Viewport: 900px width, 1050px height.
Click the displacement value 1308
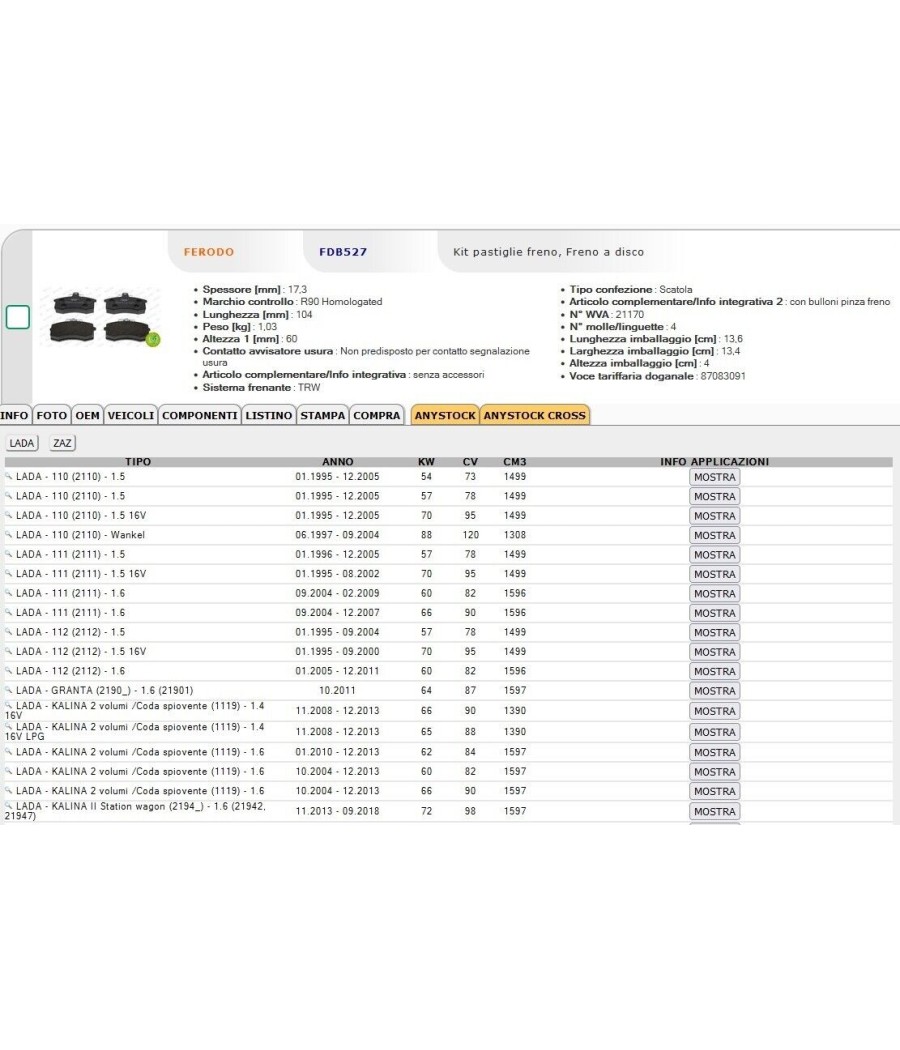pyautogui.click(x=515, y=535)
